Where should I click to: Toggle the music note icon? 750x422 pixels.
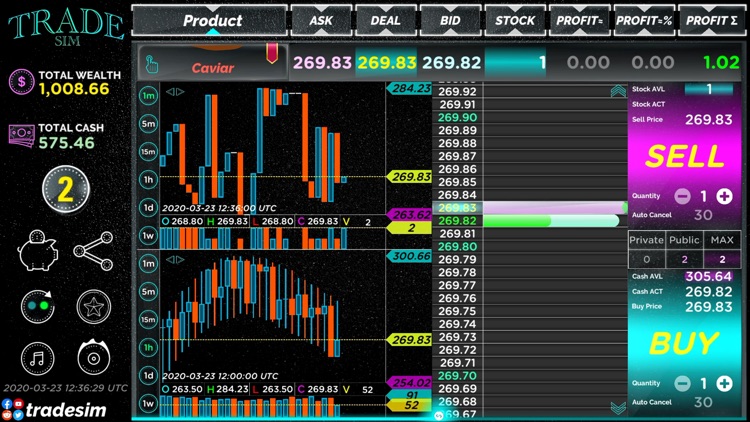(38, 358)
